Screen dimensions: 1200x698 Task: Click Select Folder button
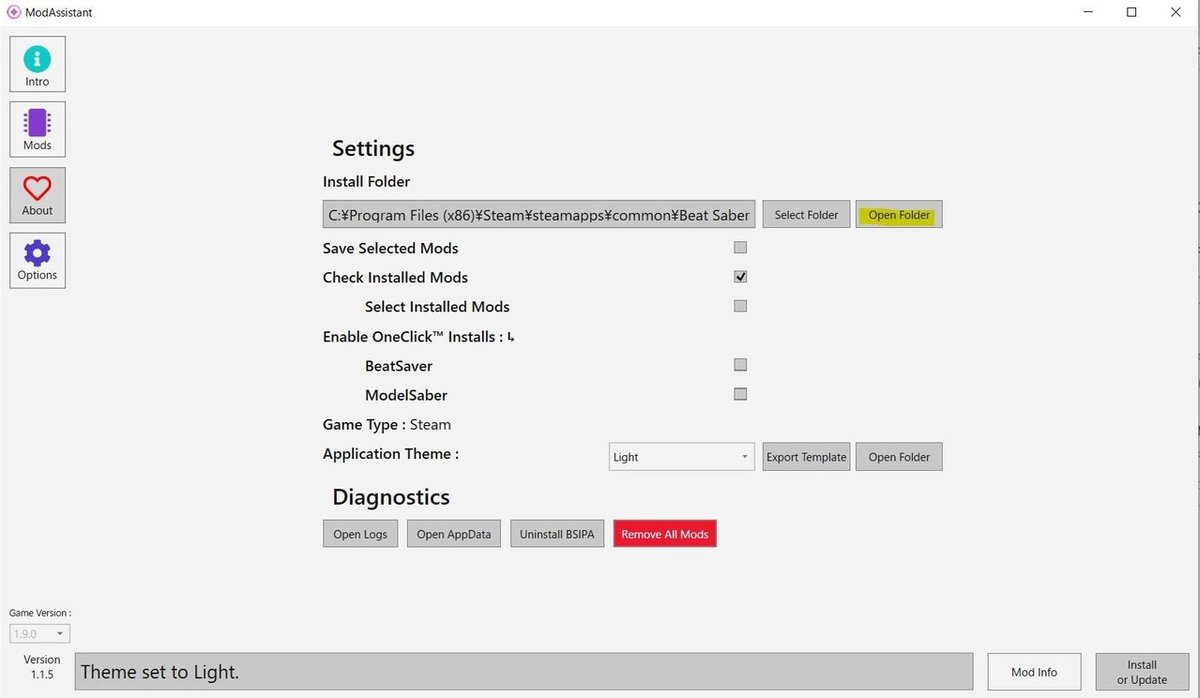click(x=806, y=214)
